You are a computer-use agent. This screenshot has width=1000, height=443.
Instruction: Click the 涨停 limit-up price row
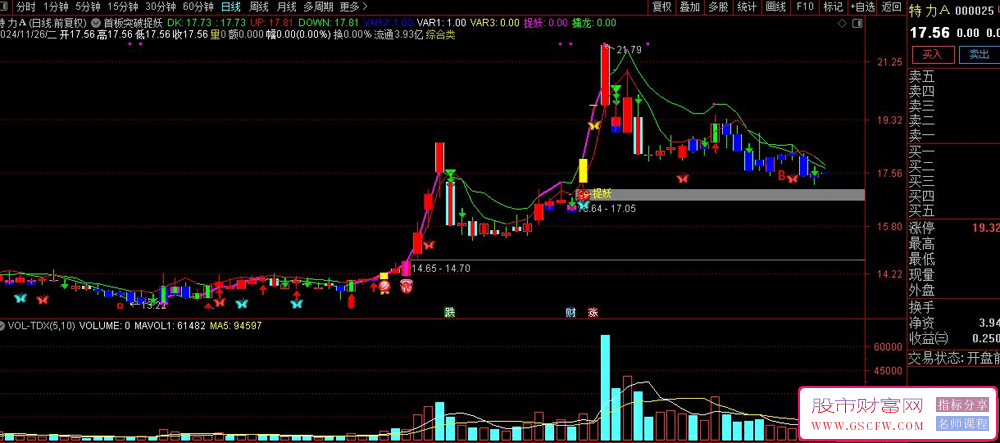(x=954, y=228)
